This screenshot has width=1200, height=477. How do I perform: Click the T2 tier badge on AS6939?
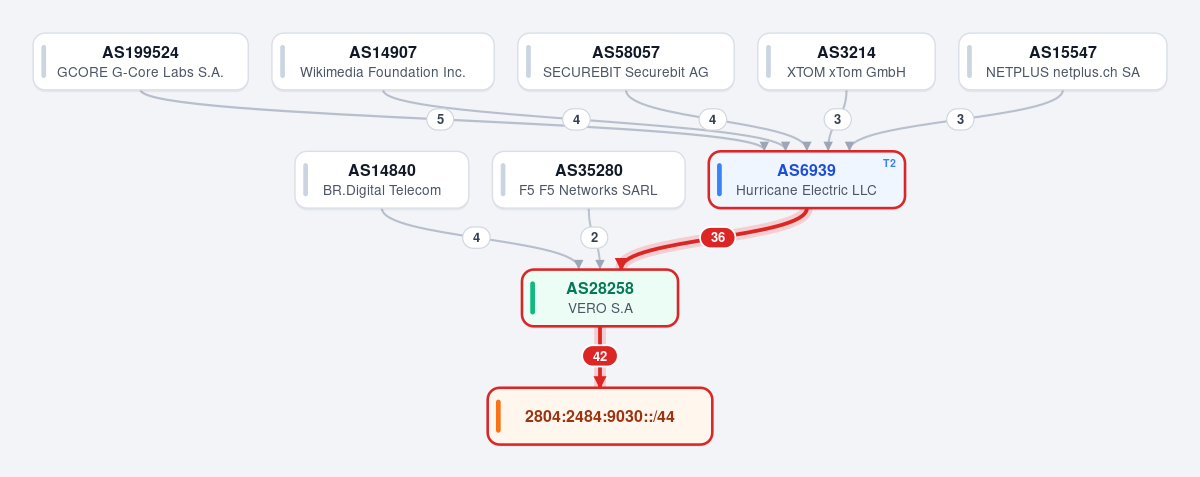coord(889,163)
